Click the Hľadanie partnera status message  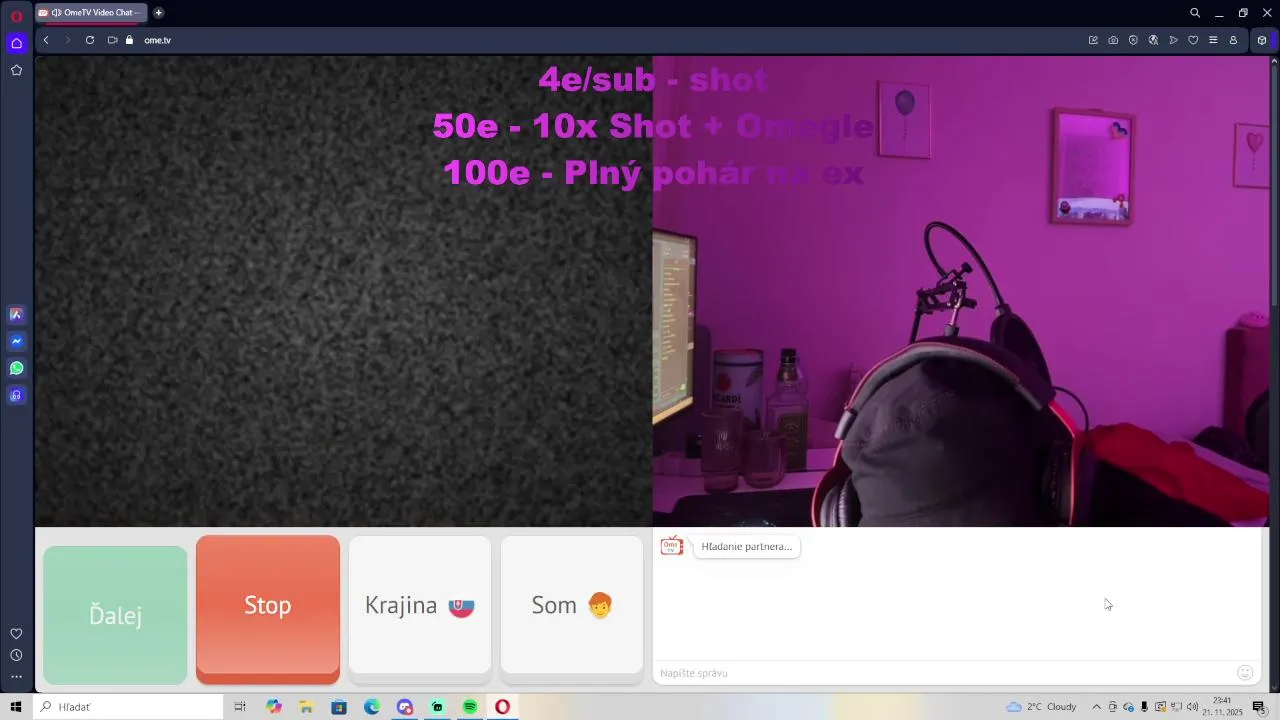[x=747, y=547]
